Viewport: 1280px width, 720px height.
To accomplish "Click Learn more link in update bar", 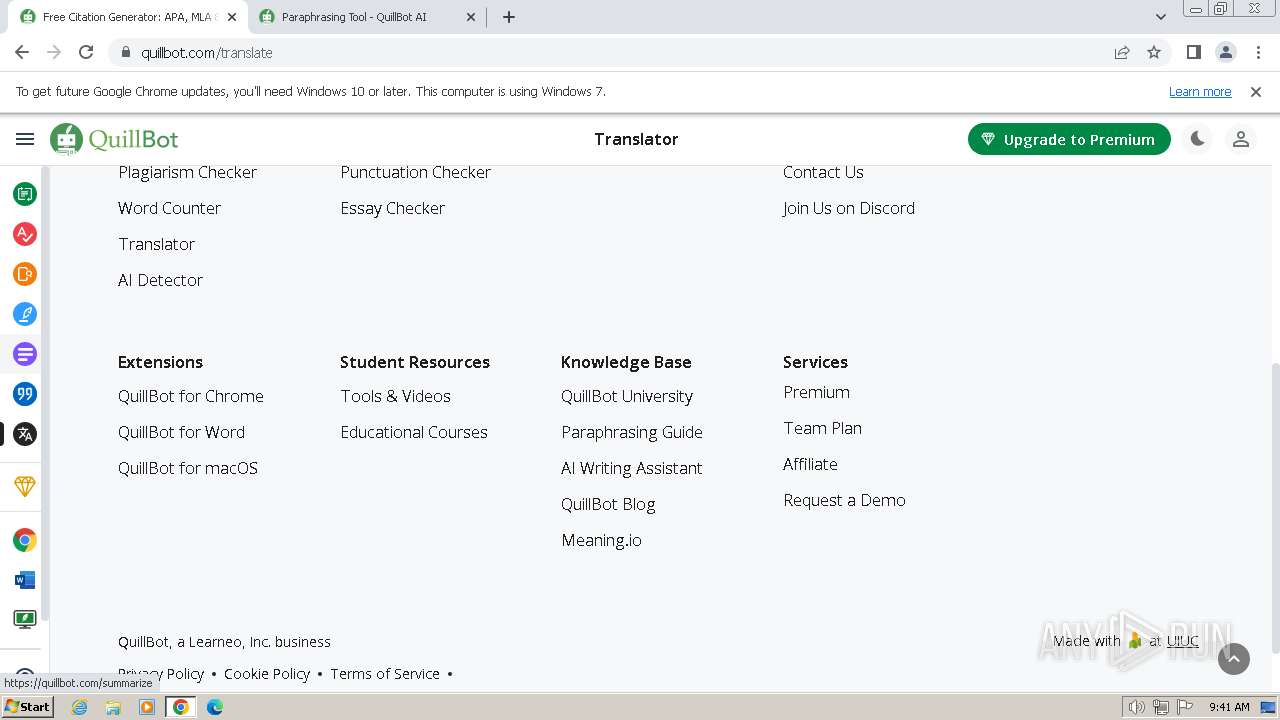I will [1200, 91].
